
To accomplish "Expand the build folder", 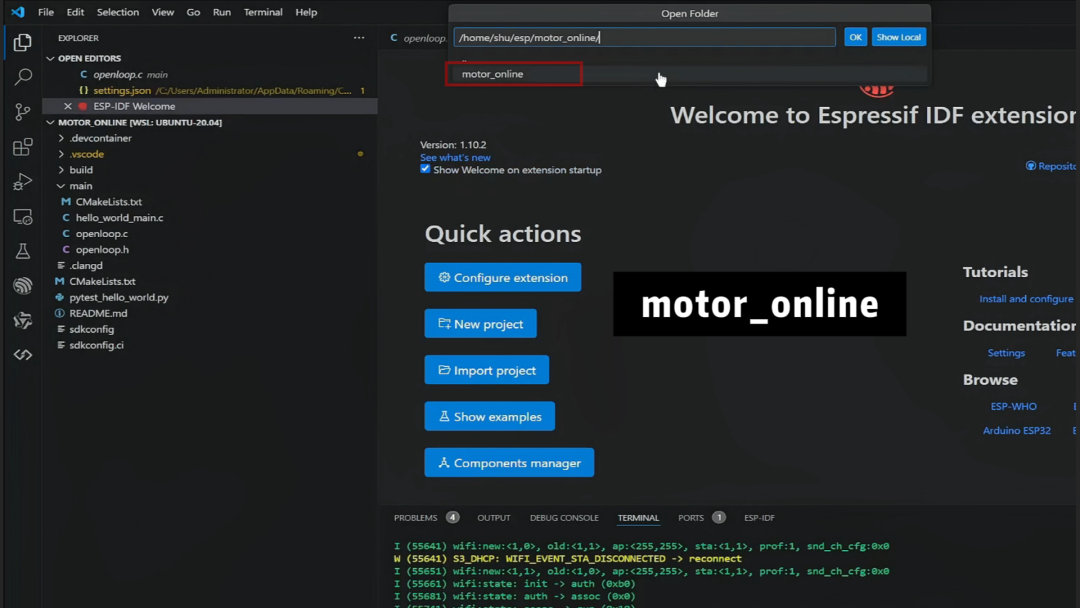I will [61, 170].
